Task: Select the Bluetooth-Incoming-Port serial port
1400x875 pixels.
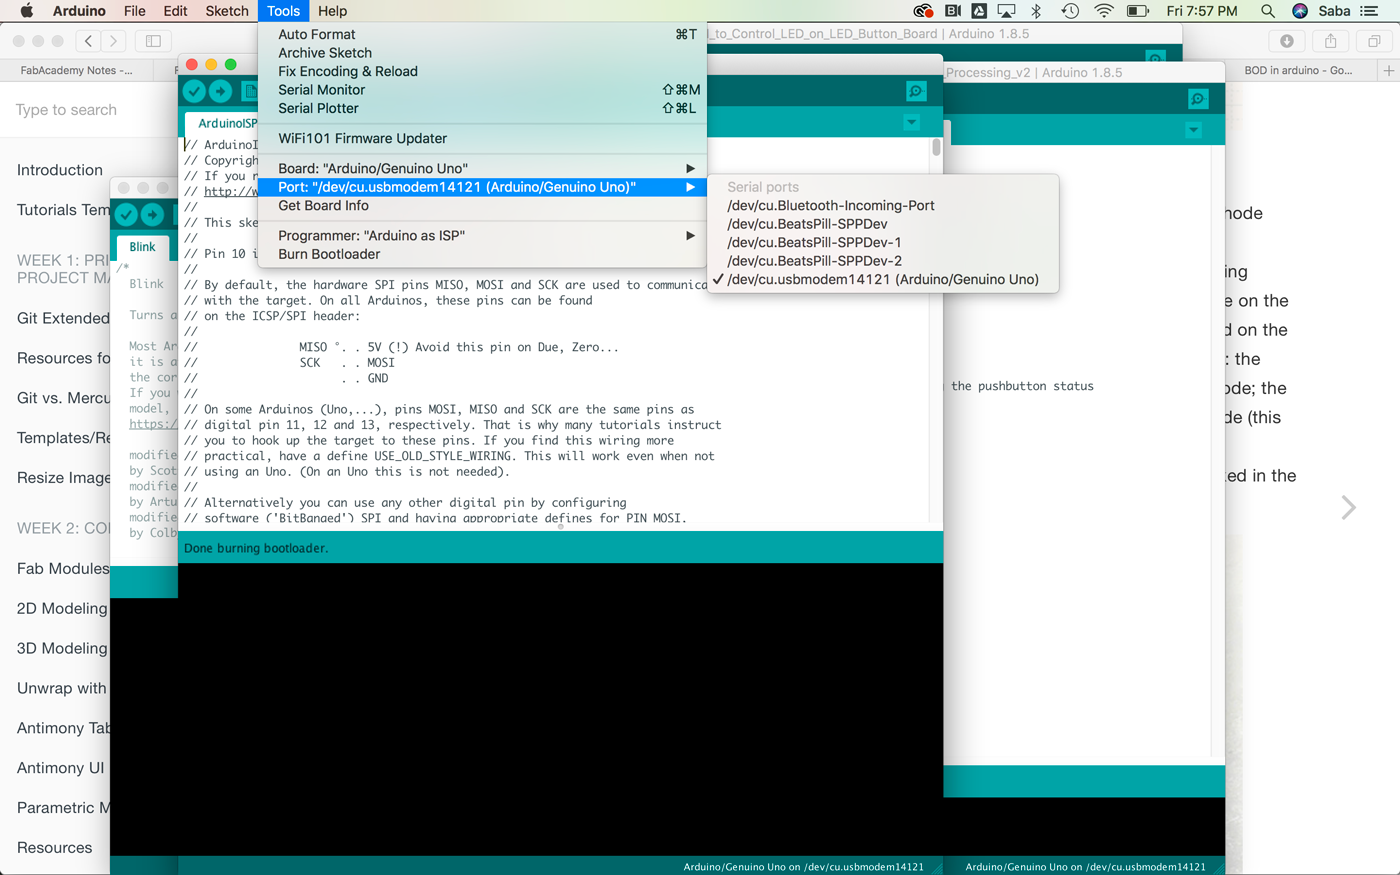Action: [x=883, y=206]
